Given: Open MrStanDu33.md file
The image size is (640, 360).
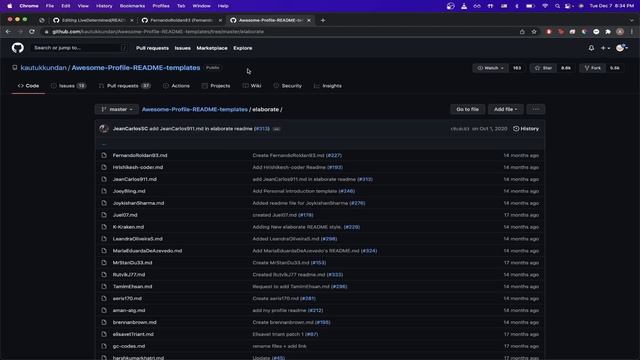Looking at the screenshot, I should (x=132, y=262).
